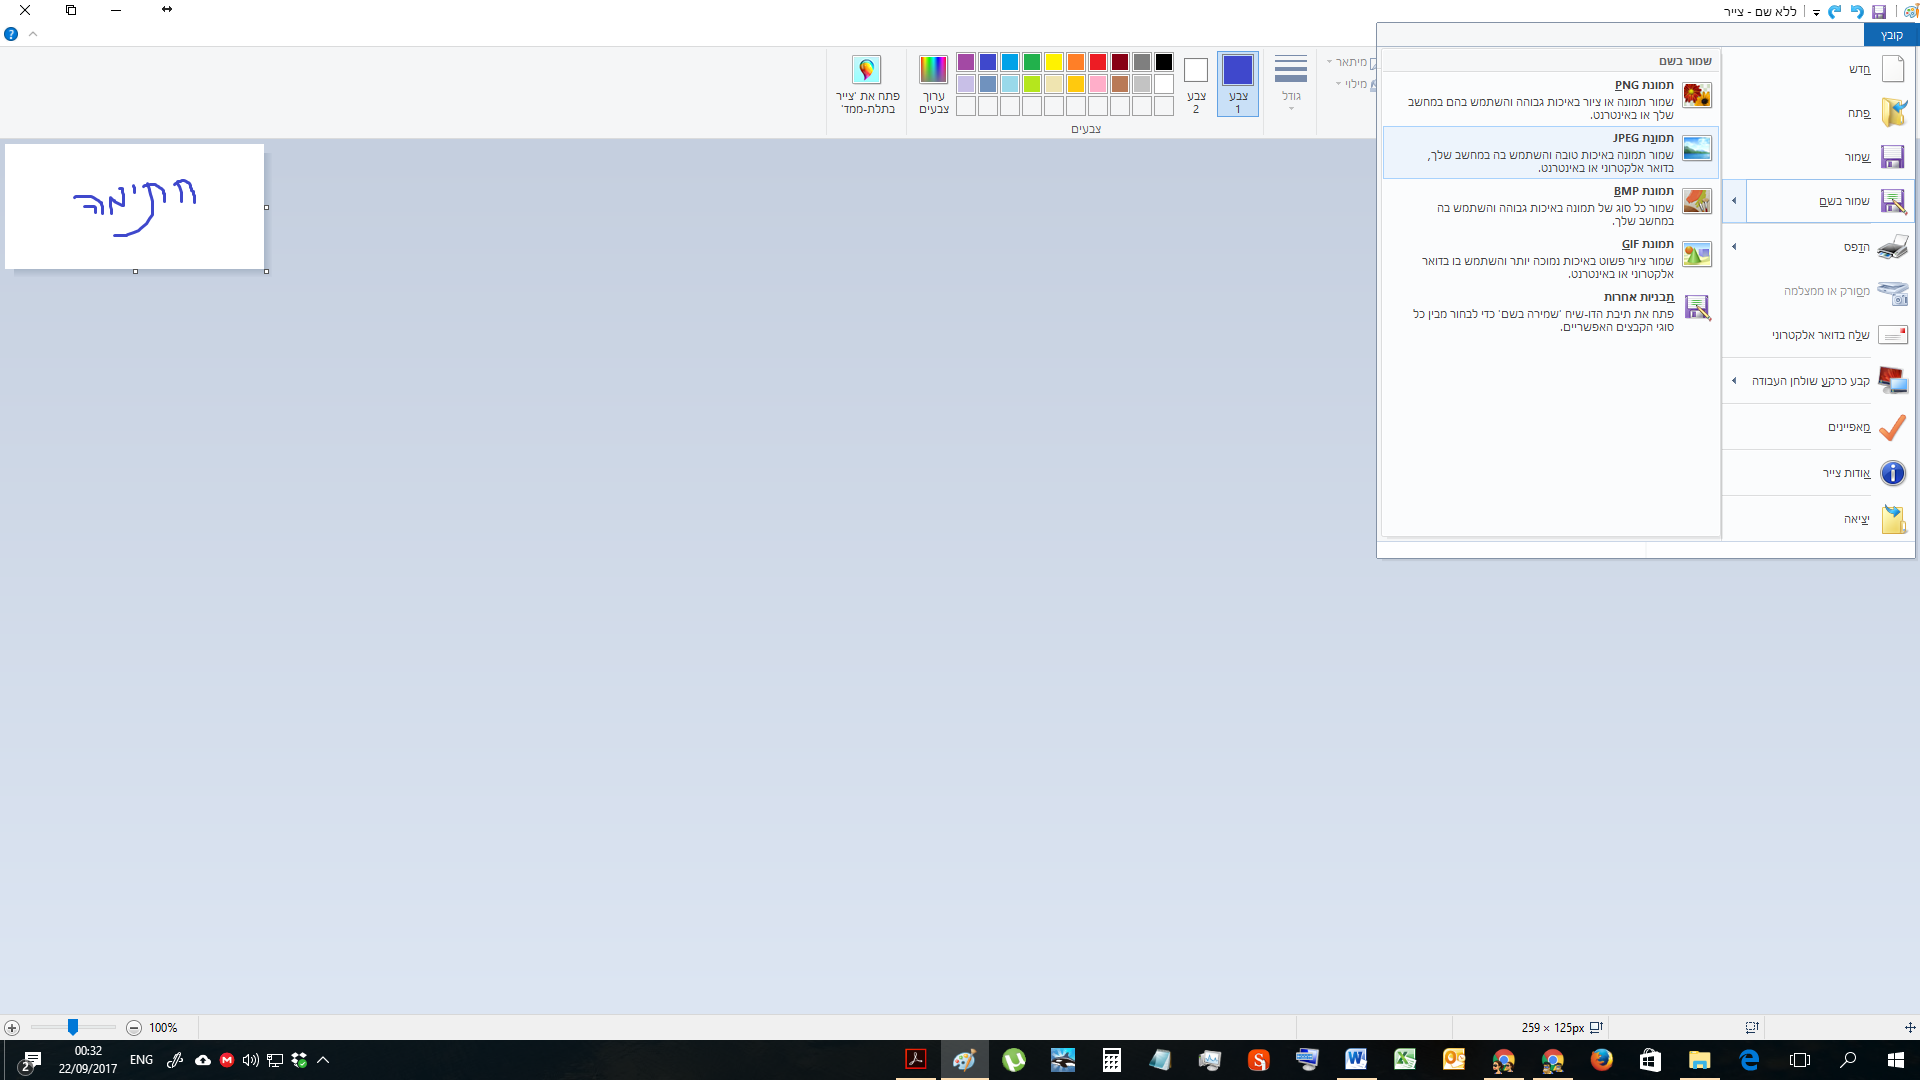Open File Explorer from the taskbar
The image size is (1920, 1080).
tap(1699, 1060)
